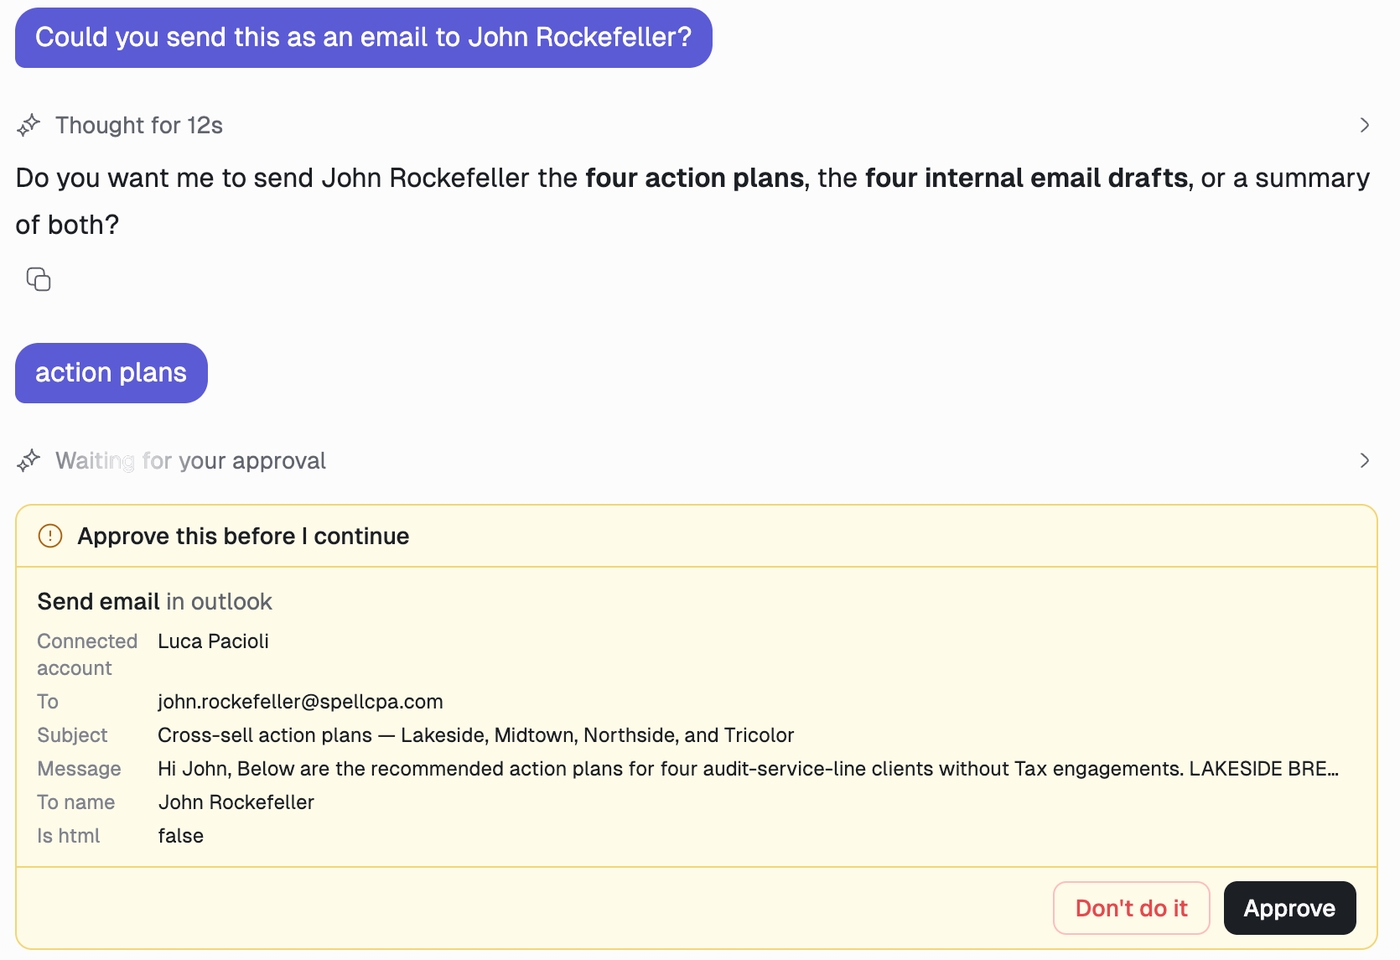Click the connected account name Luca Pacioli
The width and height of the screenshot is (1400, 960).
[213, 641]
